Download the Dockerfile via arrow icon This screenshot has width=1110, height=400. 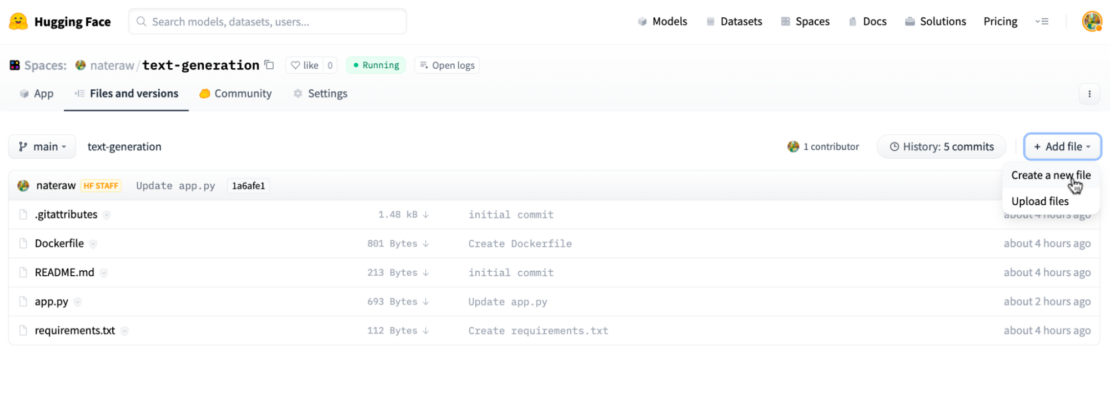425,243
